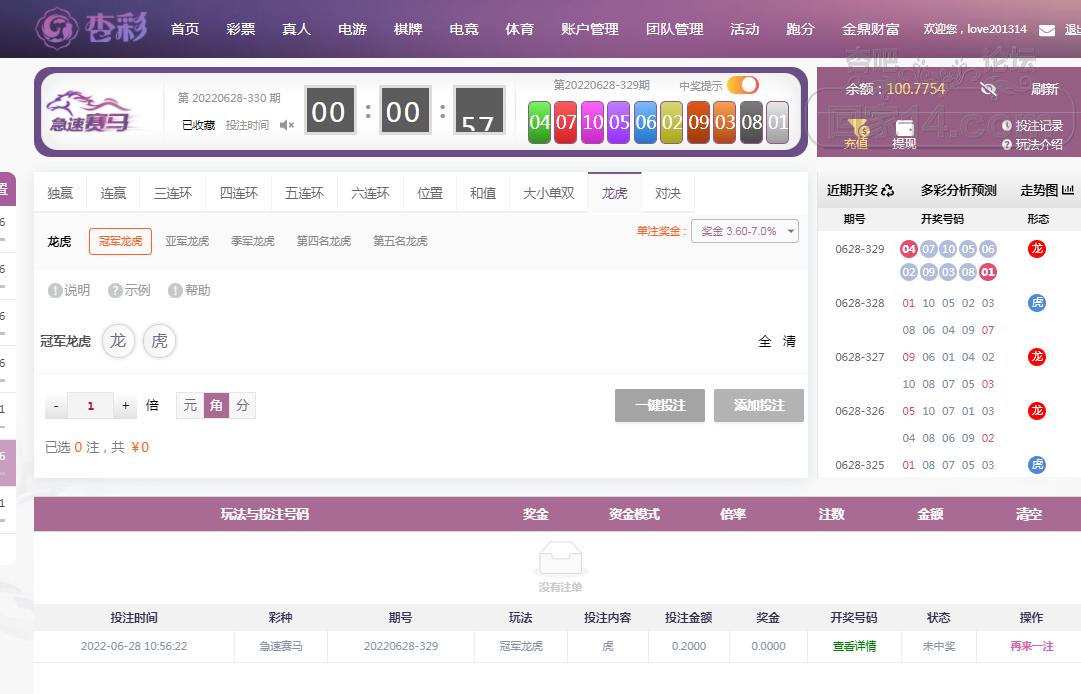Click the mail envelope icon in header
1081x694 pixels.
click(x=1047, y=30)
